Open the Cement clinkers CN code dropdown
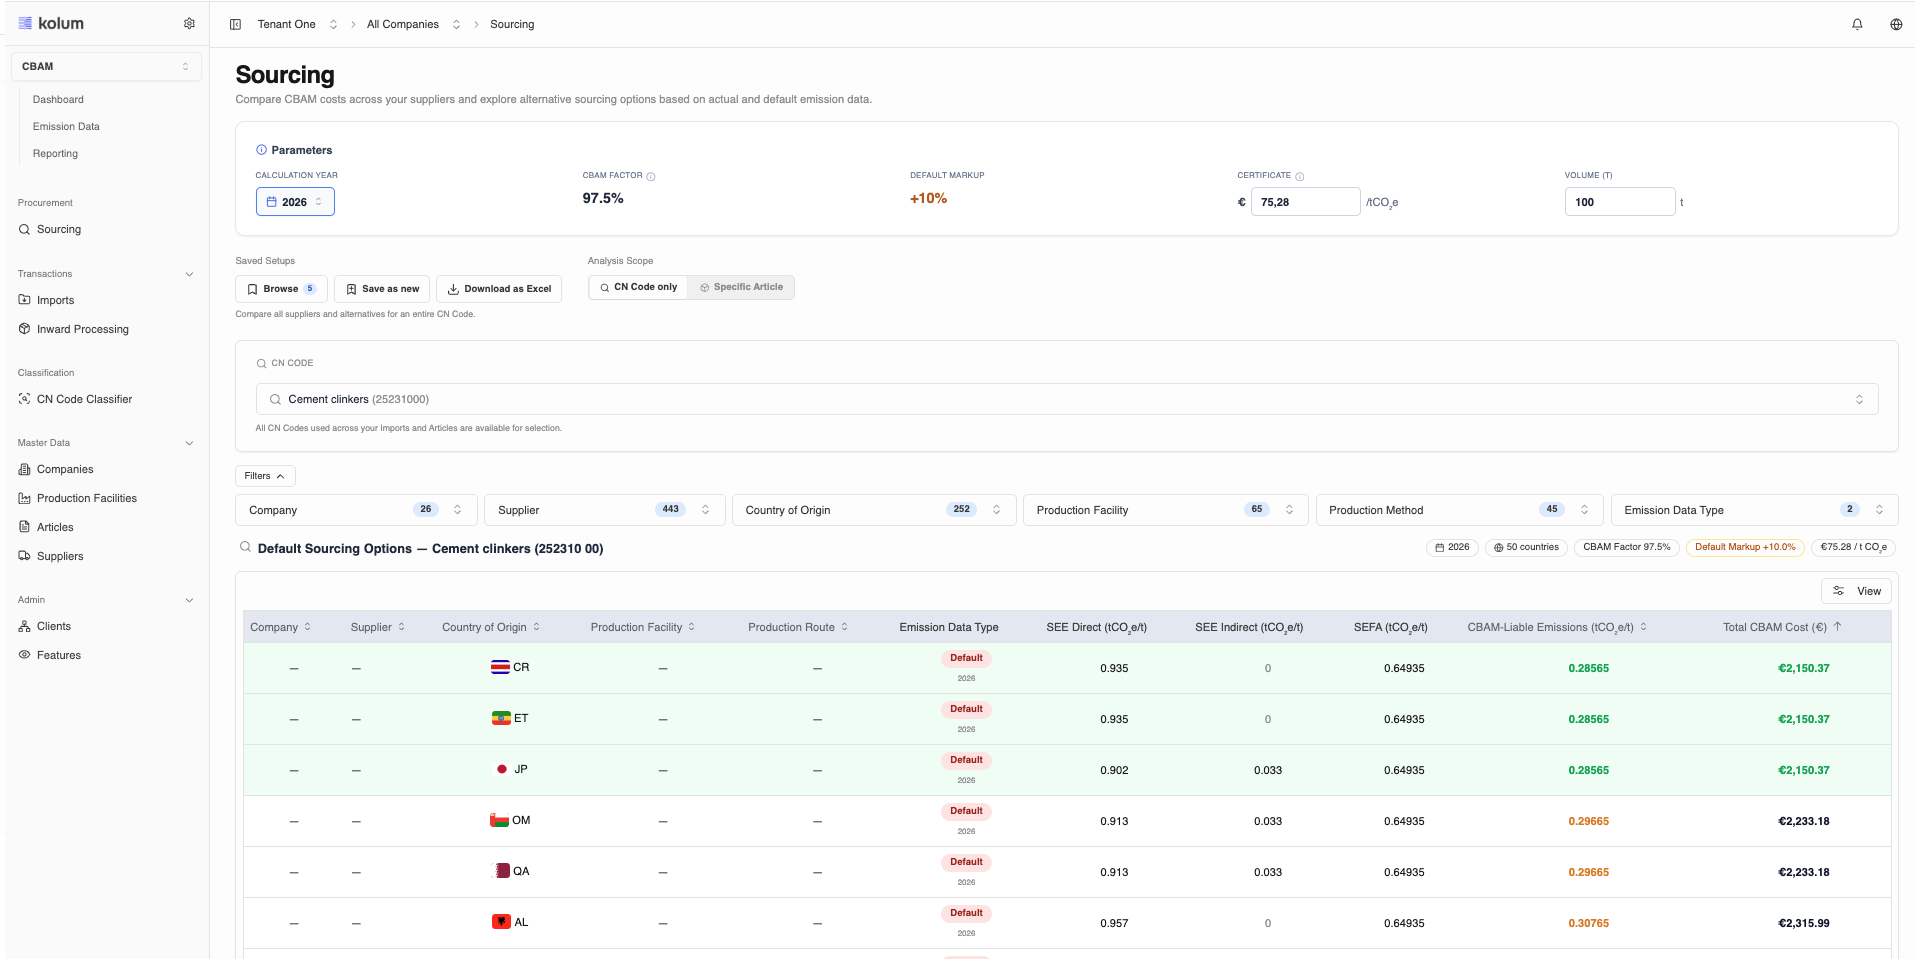This screenshot has height=959, width=1915. 1067,399
